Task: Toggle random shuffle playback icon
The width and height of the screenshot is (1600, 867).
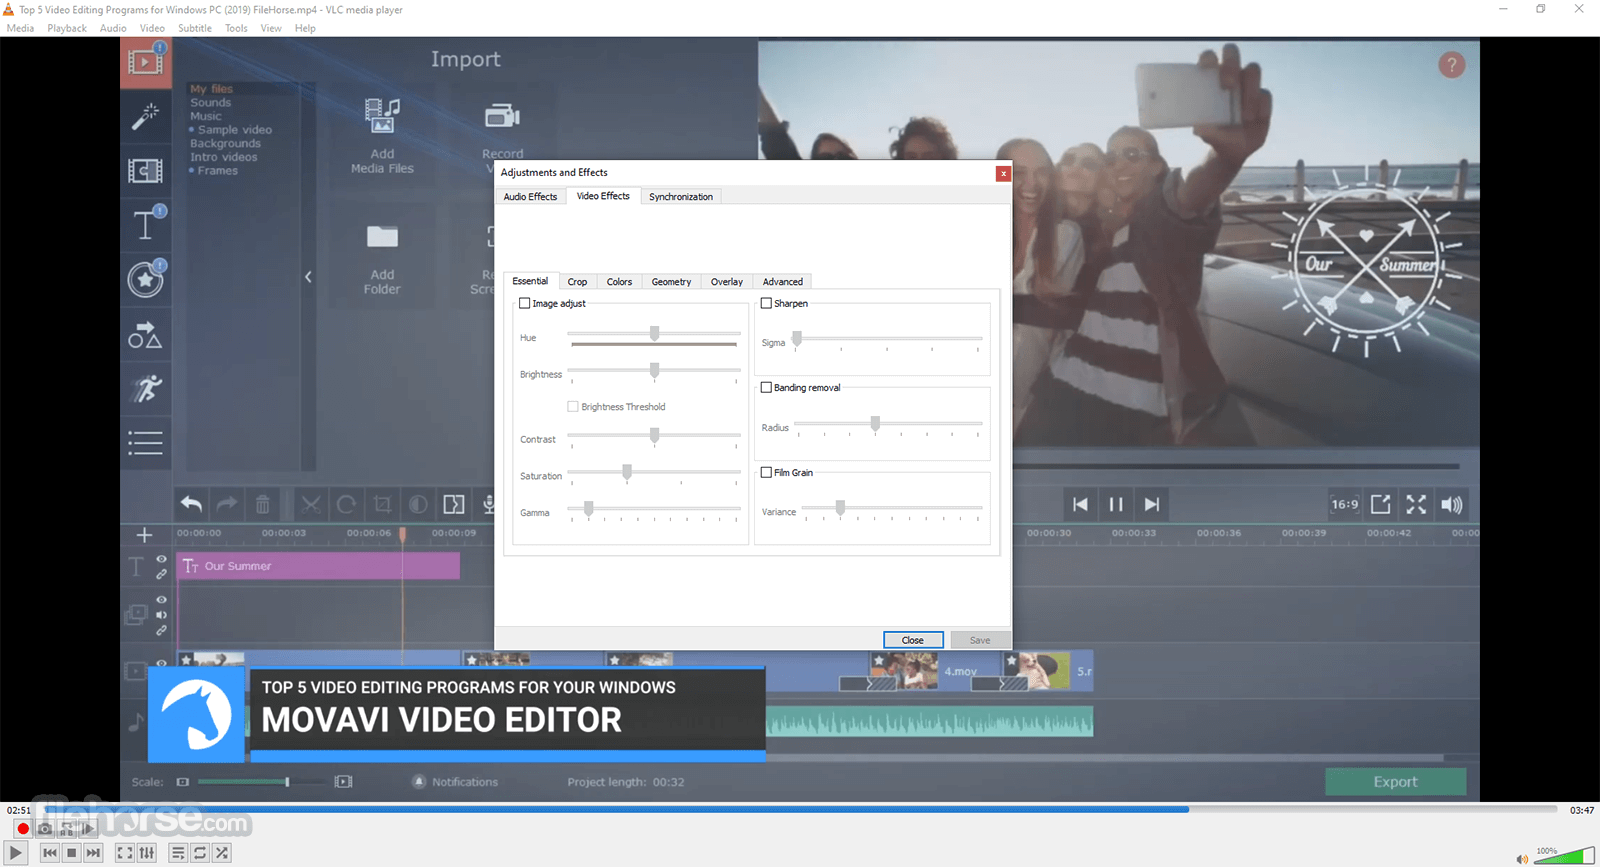Action: [x=222, y=853]
